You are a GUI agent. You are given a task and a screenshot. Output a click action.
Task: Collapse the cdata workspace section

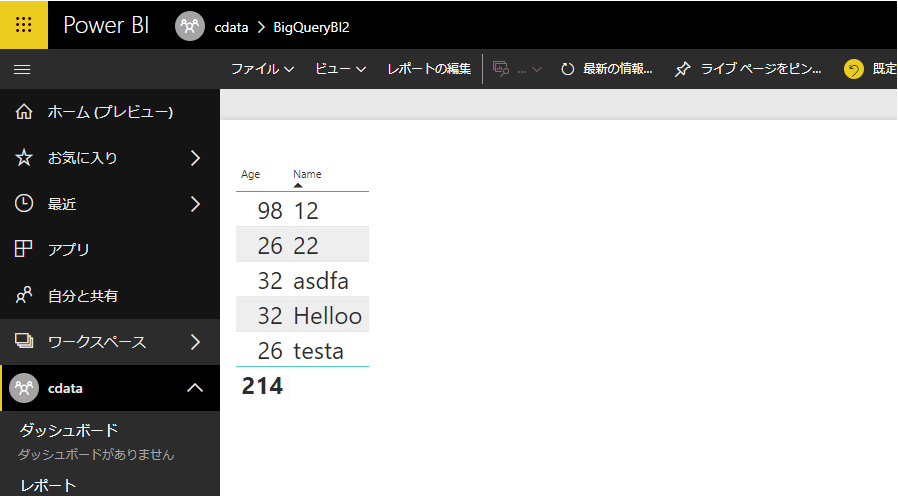click(195, 388)
